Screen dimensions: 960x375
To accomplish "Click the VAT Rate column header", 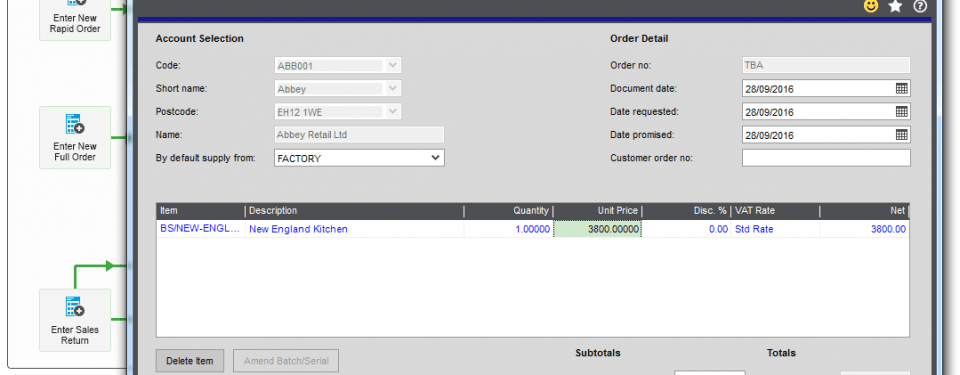I will (x=775, y=211).
